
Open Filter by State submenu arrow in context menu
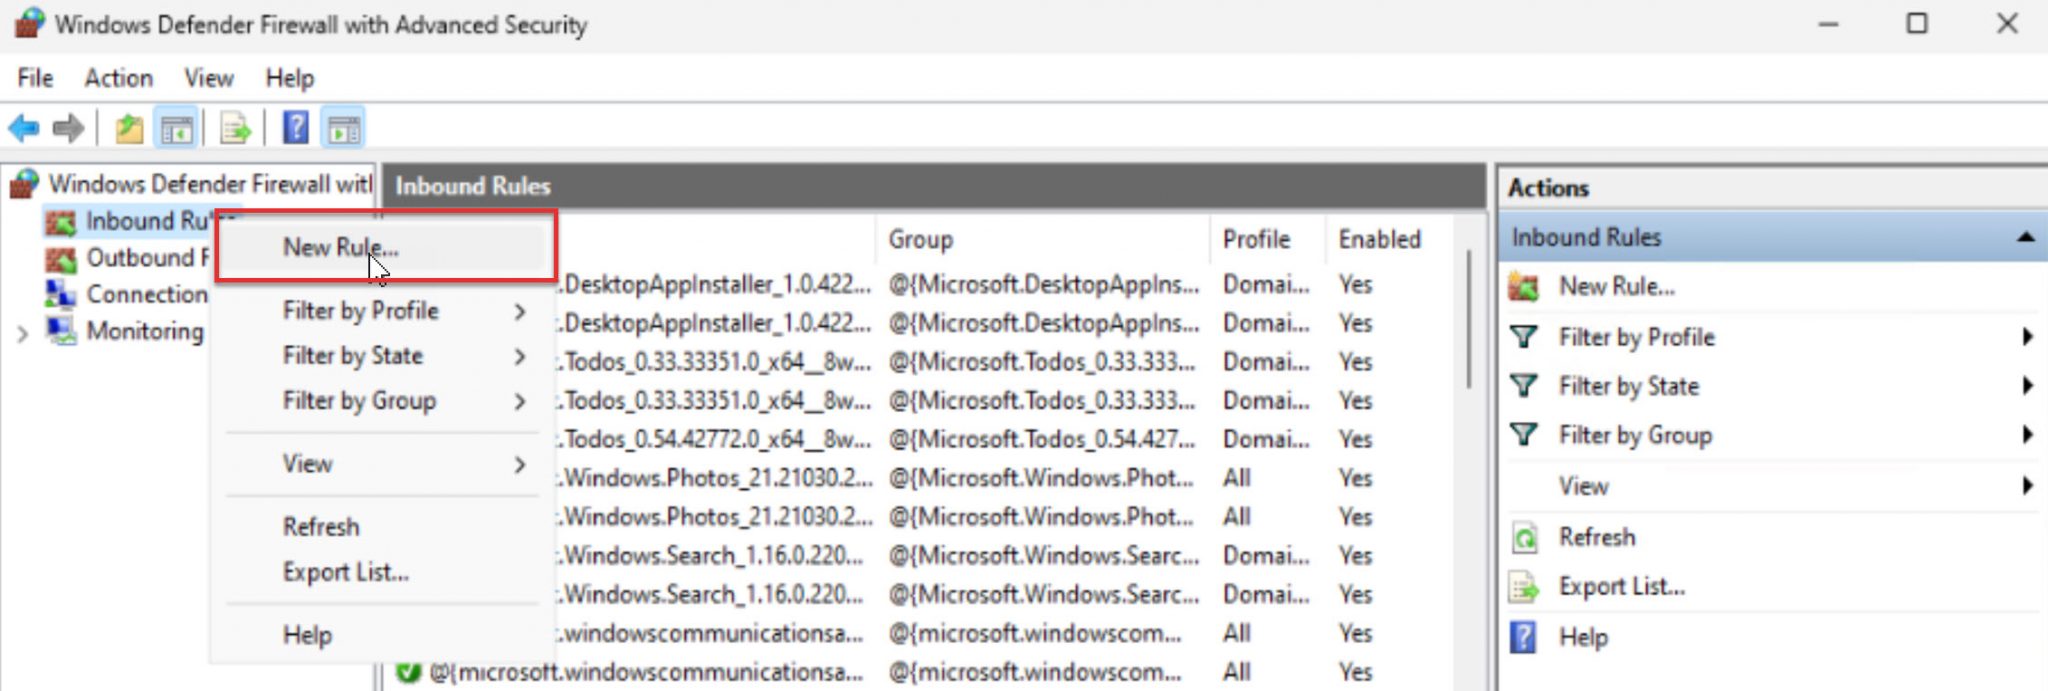coord(520,356)
